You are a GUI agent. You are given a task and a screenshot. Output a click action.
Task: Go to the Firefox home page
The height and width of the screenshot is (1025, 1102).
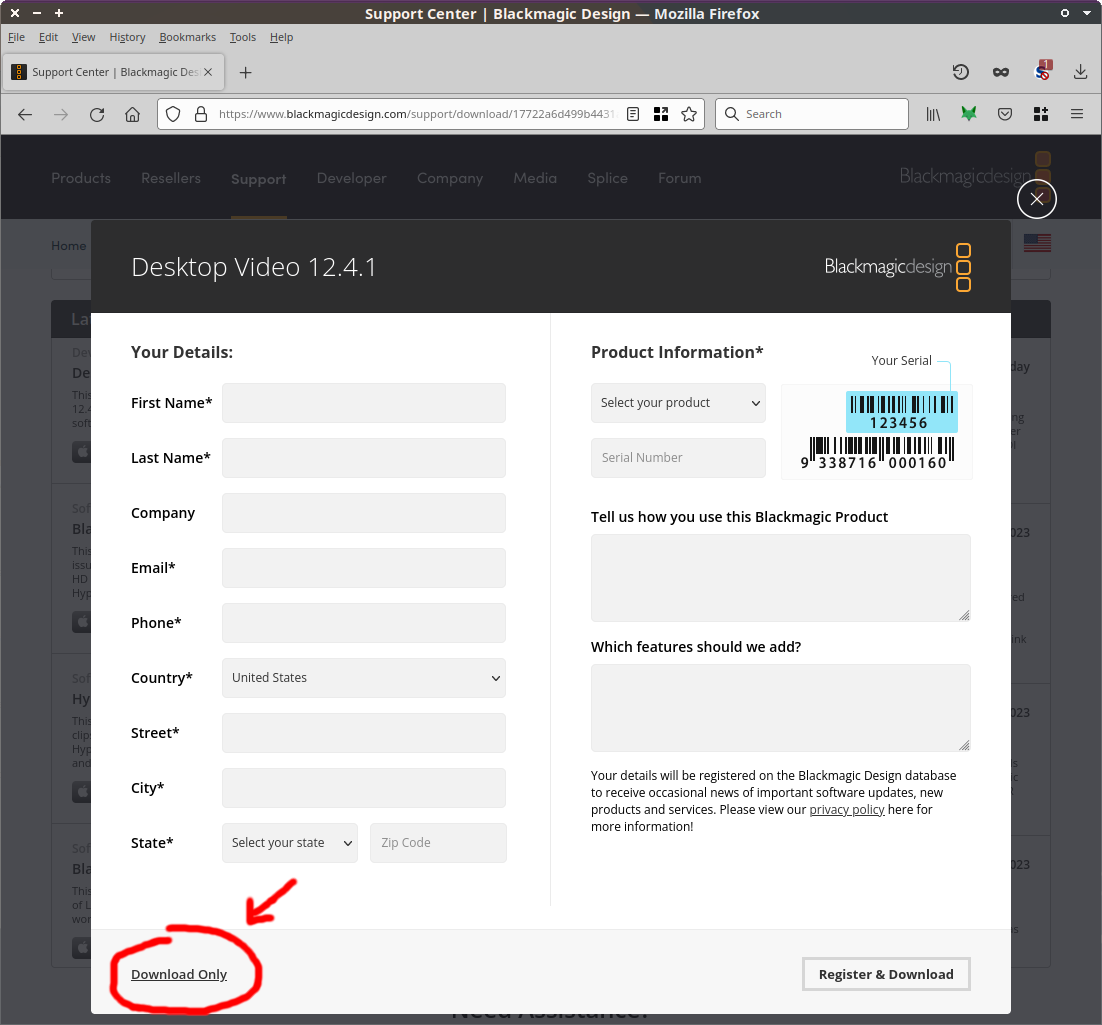[x=132, y=114]
